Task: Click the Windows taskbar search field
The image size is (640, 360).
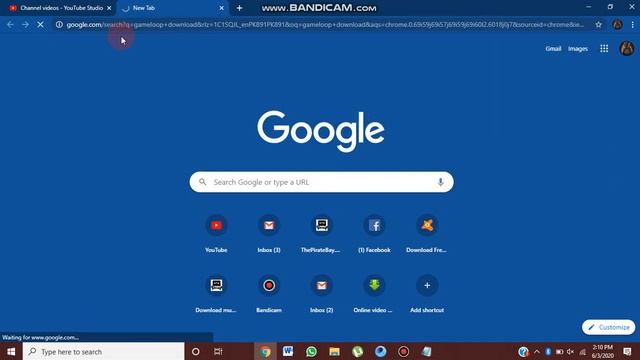Action: tap(104, 351)
